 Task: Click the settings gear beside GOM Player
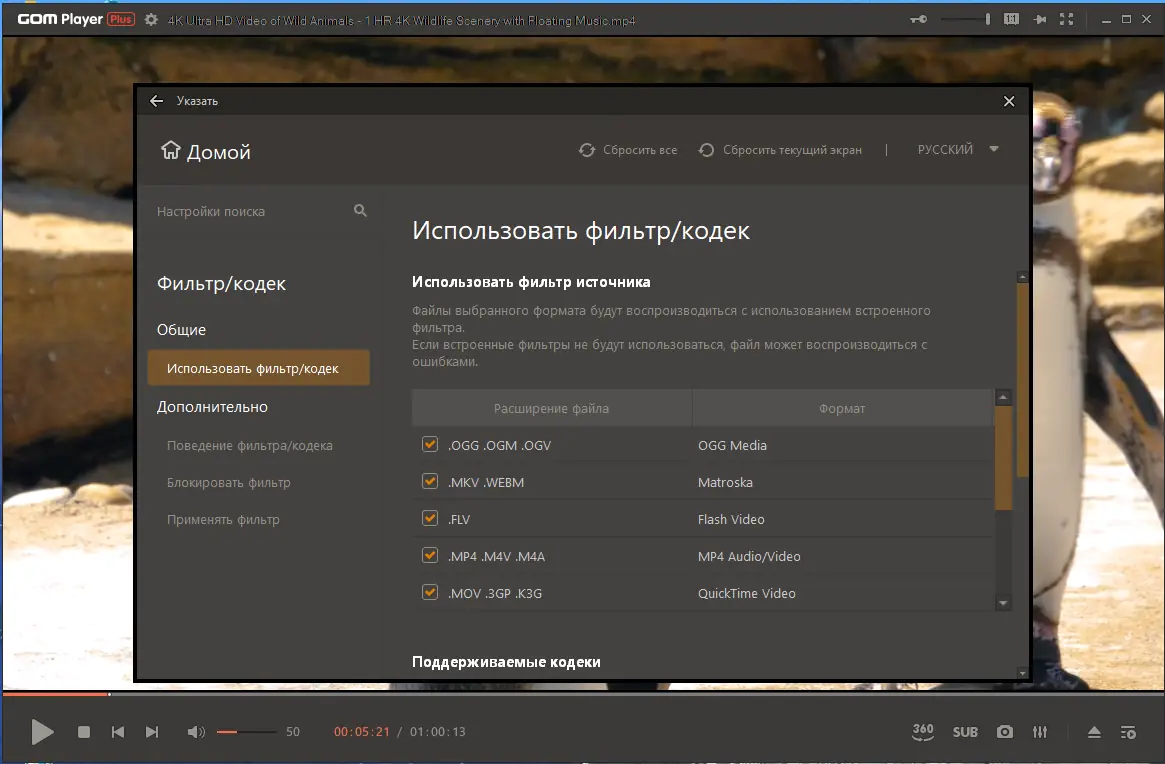click(152, 20)
